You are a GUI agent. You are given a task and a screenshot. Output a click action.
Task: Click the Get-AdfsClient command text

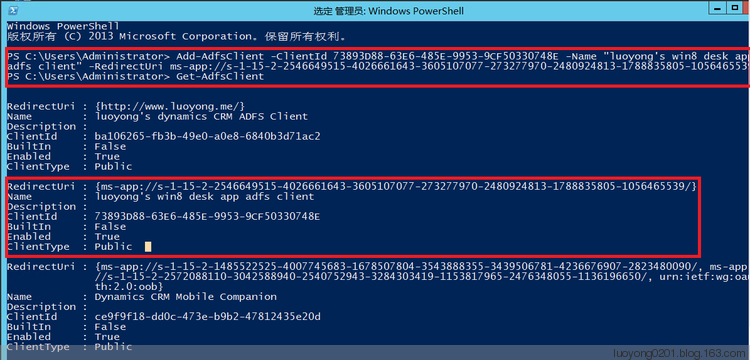(220, 76)
